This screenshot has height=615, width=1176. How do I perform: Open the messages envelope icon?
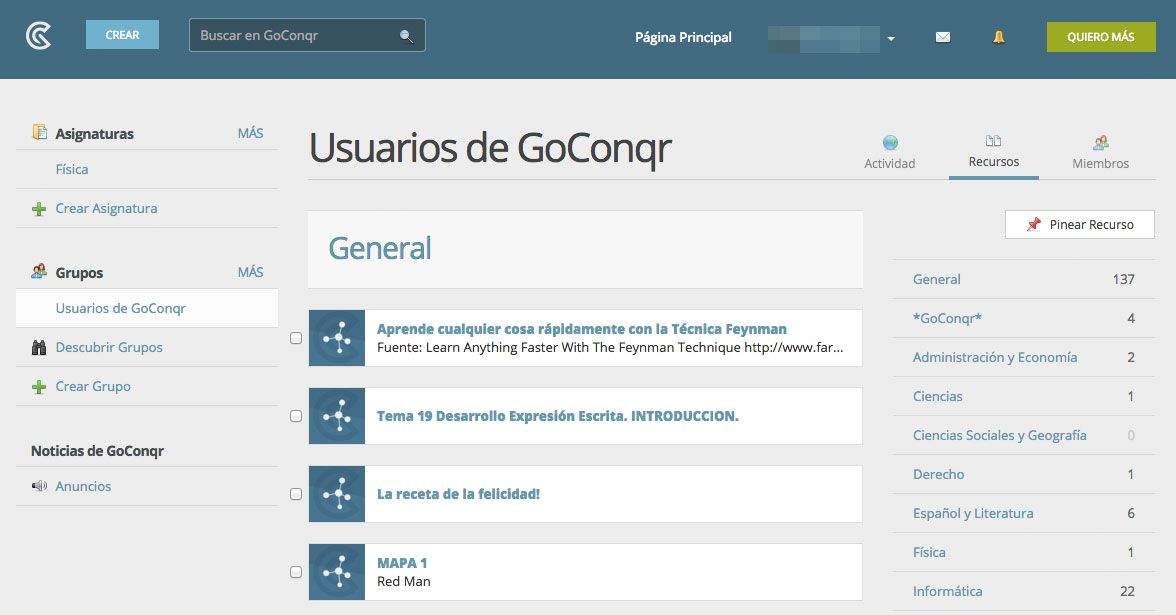click(x=943, y=37)
